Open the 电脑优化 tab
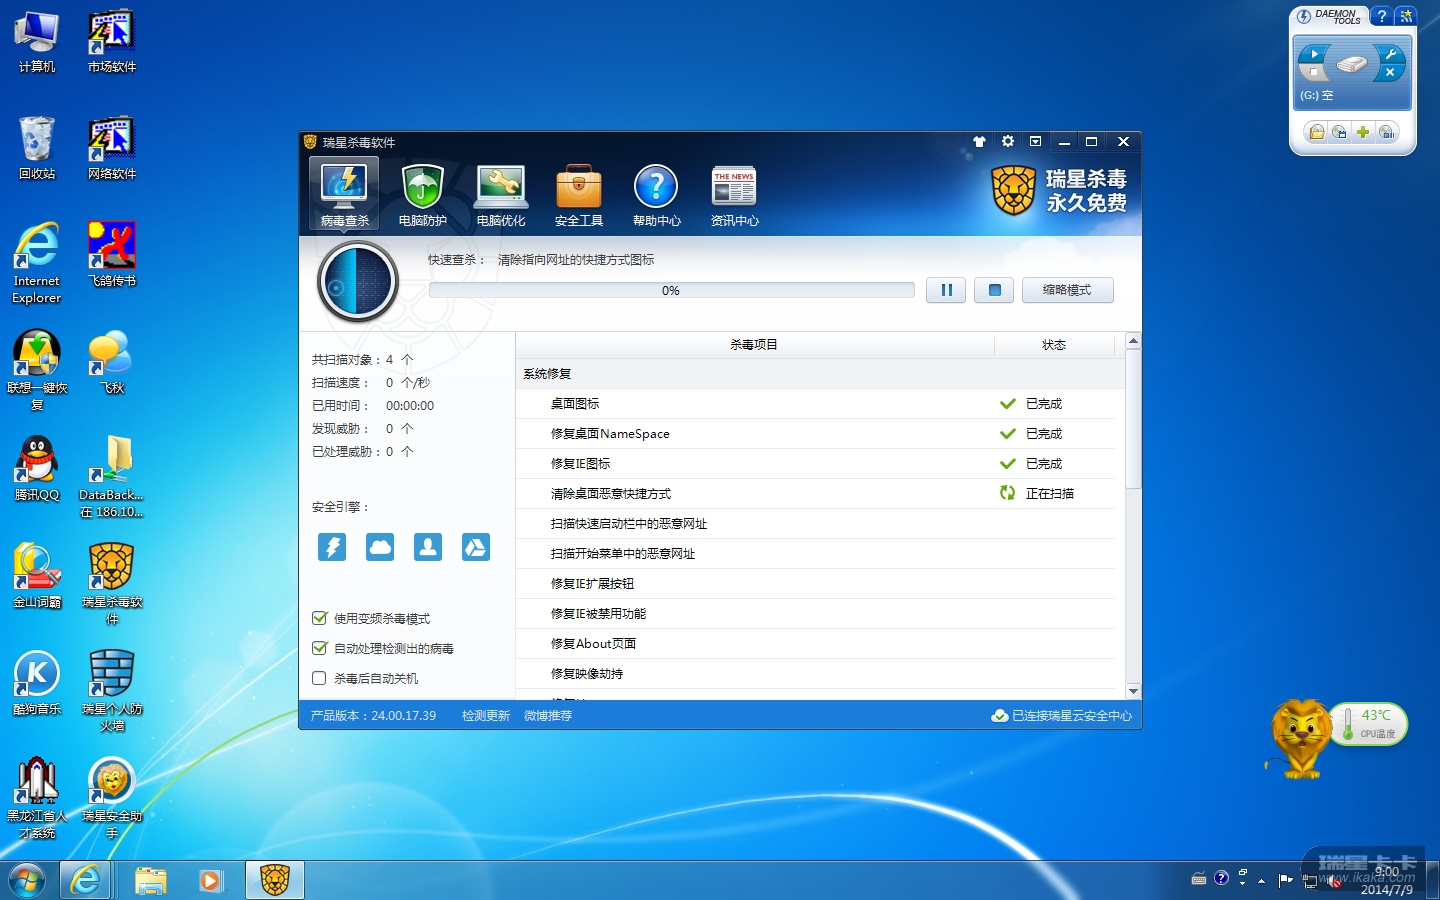The width and height of the screenshot is (1440, 900). [x=501, y=194]
